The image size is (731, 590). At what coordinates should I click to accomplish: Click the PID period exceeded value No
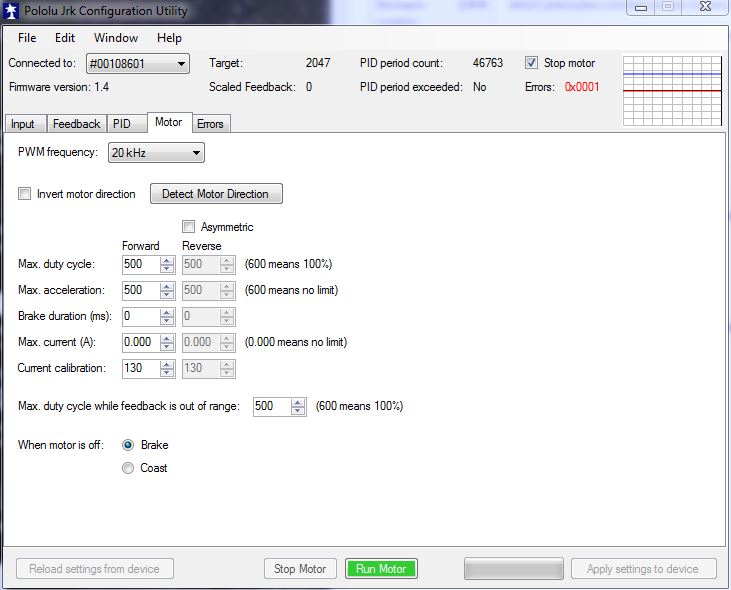point(480,87)
